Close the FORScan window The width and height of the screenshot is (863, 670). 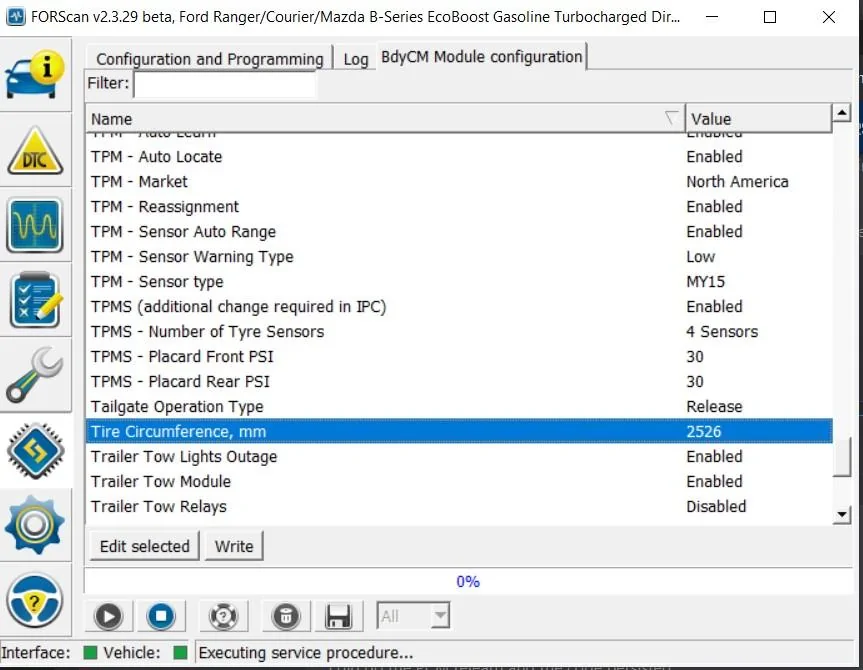[x=828, y=17]
